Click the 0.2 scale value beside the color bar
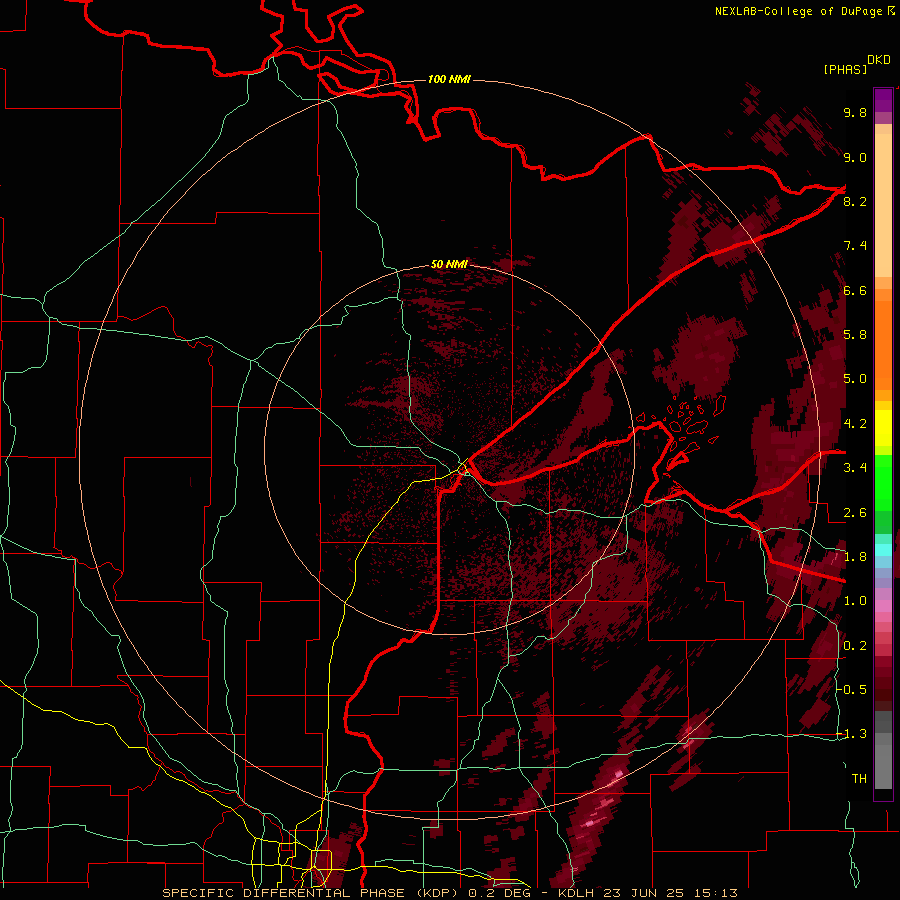 pos(855,646)
